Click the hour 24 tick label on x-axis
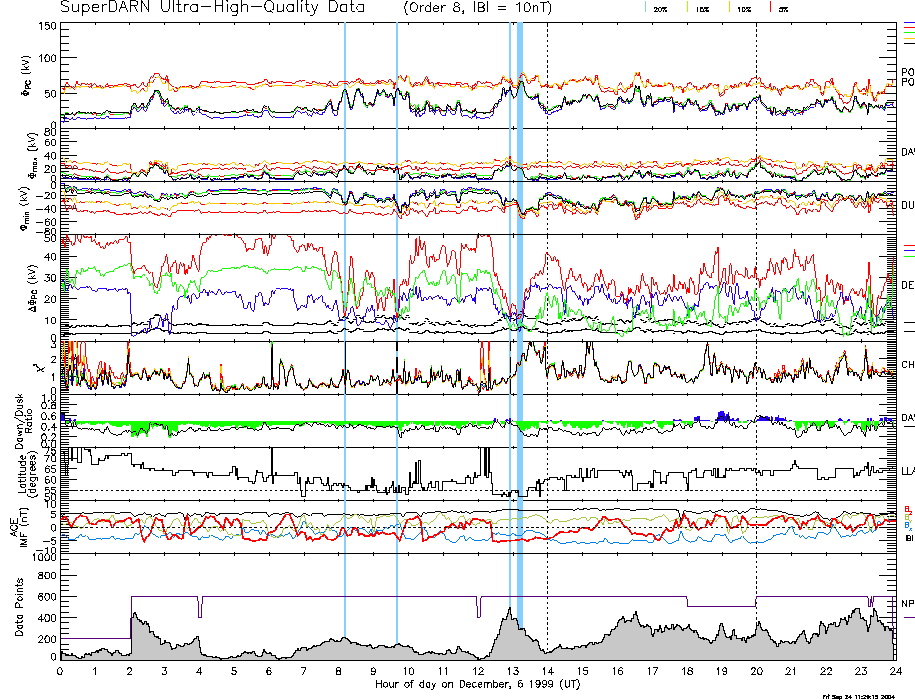This screenshot has height=700, width=915. point(895,671)
